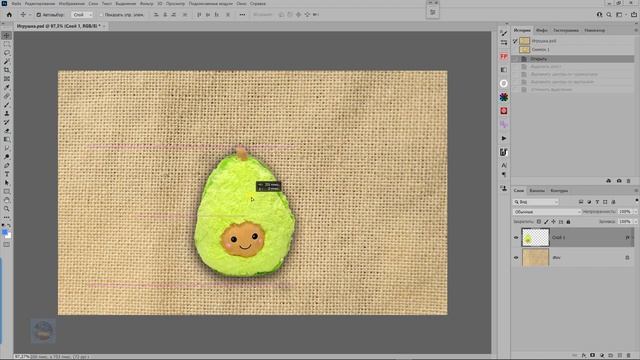This screenshot has width=640, height=360.
Task: Toggle lock transparent pixels
Action: 539,222
